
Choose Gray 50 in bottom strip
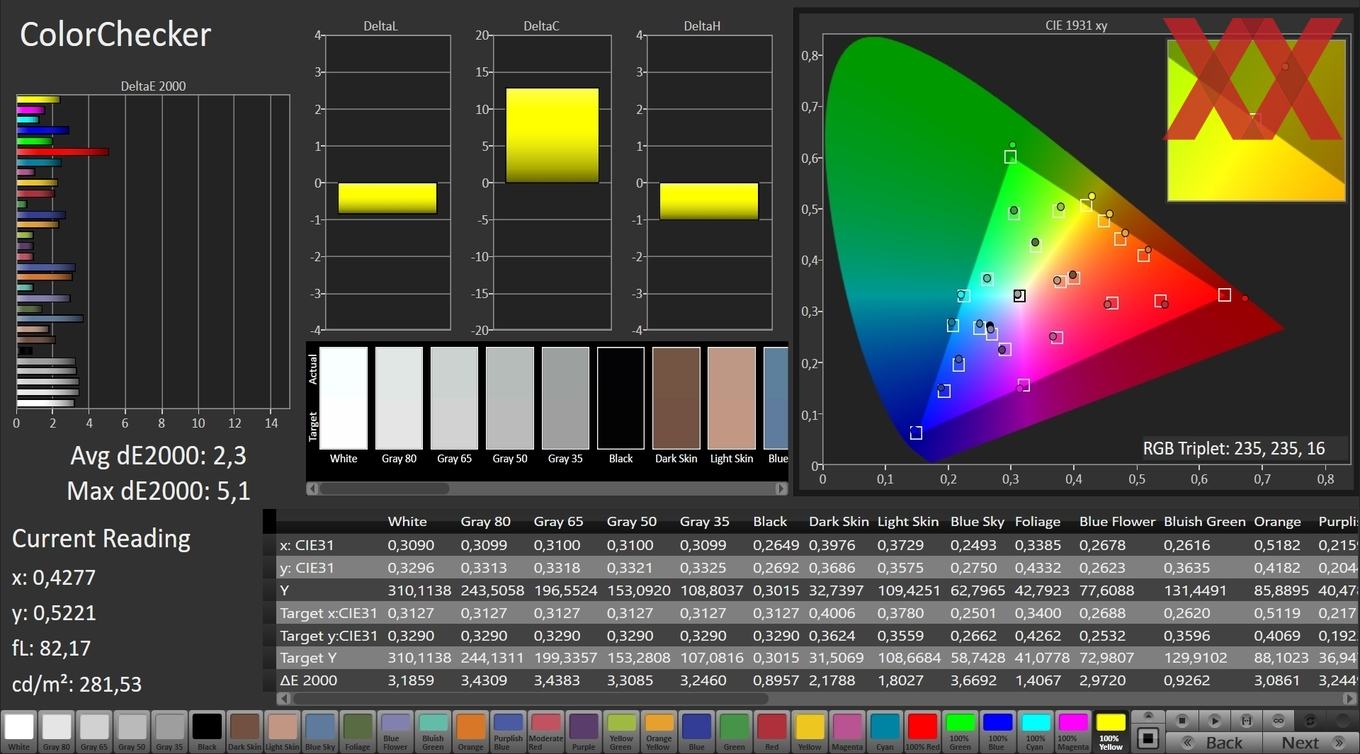click(132, 731)
